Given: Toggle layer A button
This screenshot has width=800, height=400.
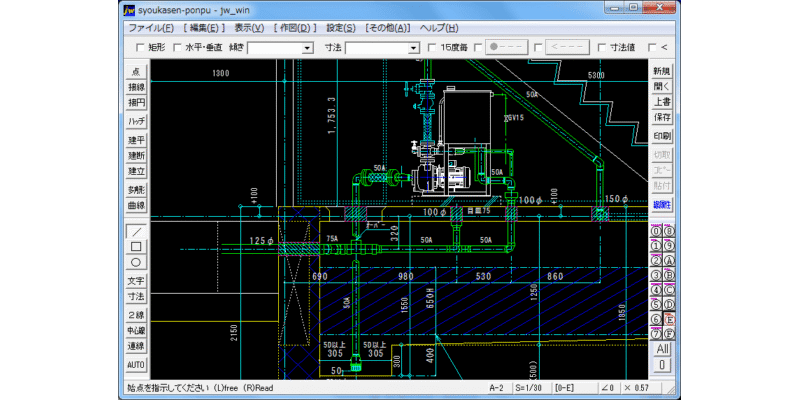Looking at the screenshot, I should click(669, 260).
